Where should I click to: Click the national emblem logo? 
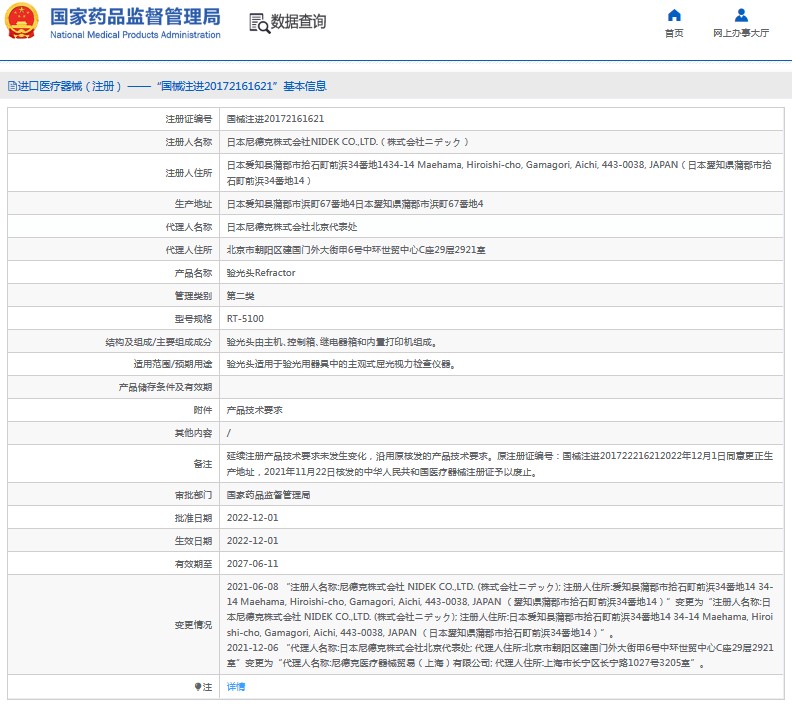[x=22, y=22]
